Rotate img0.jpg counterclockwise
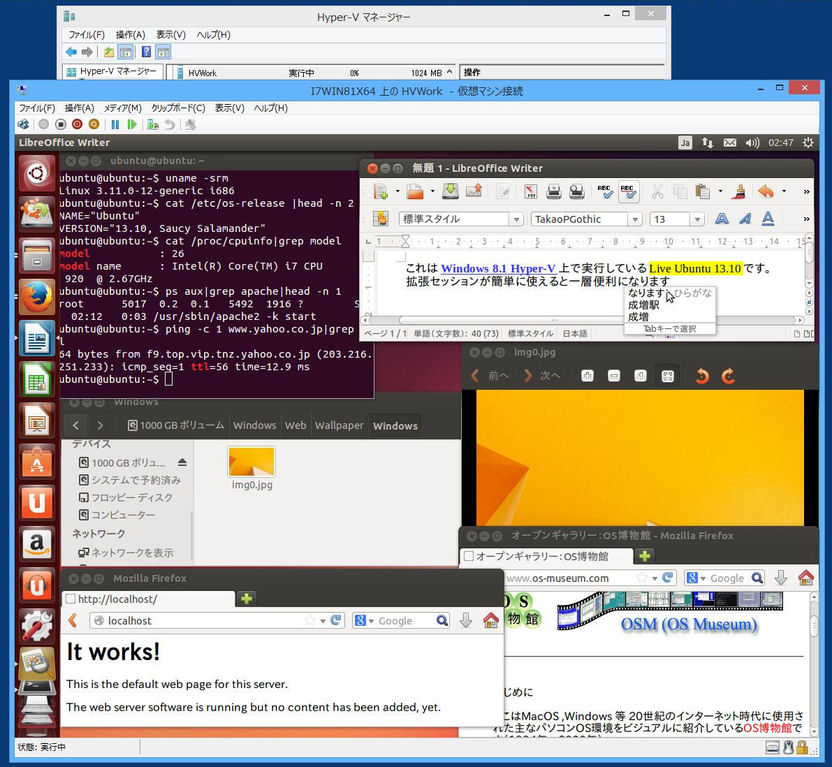The height and width of the screenshot is (767, 832). coord(702,376)
